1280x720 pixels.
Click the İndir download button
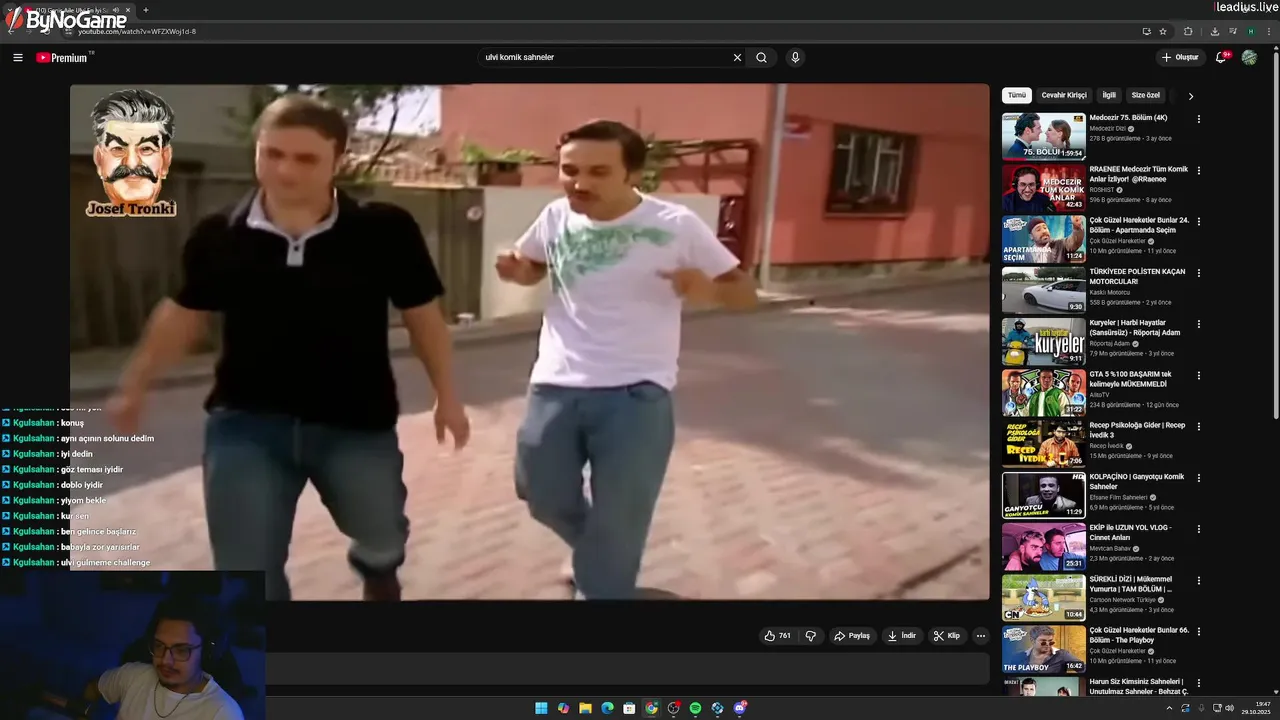[902, 636]
